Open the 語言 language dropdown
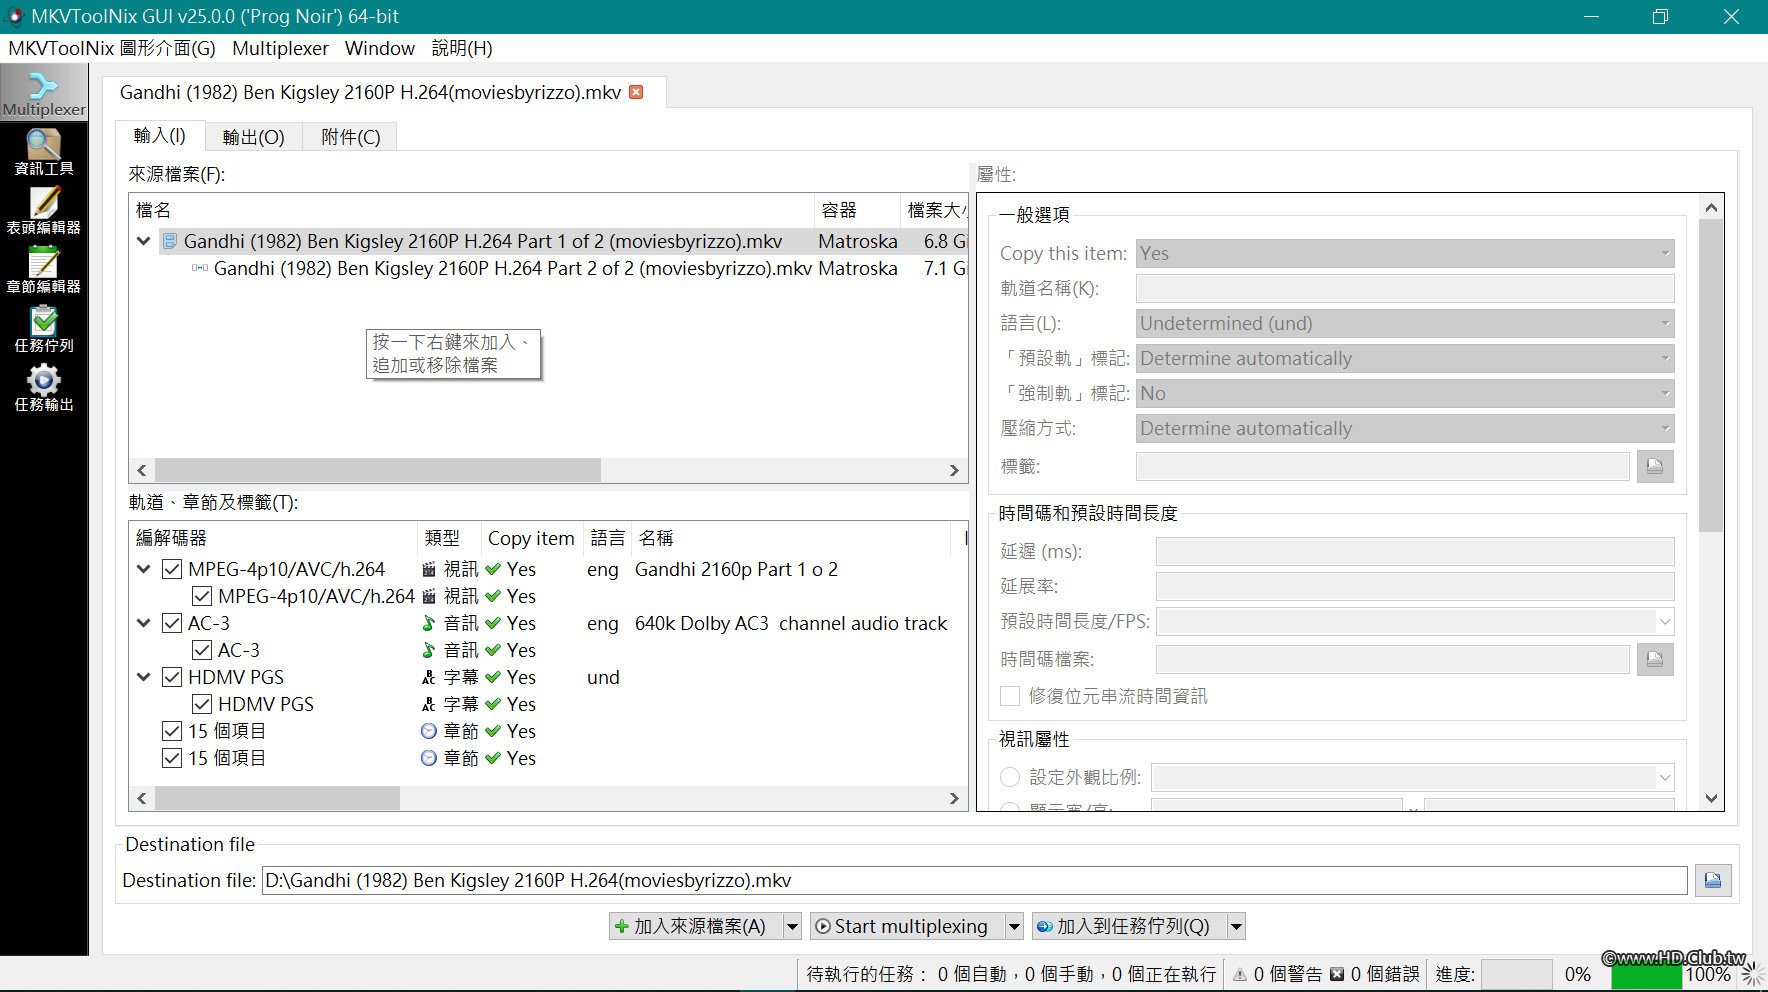Viewport: 1768px width, 992px height. click(1405, 323)
